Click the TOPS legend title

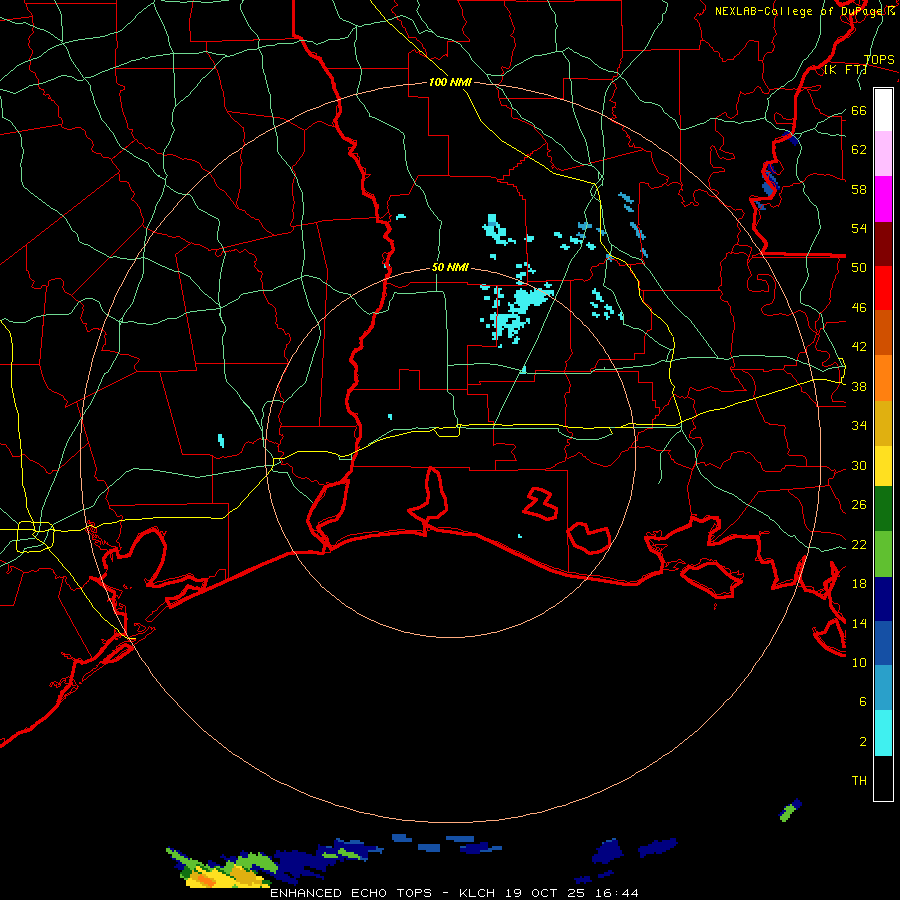tap(879, 59)
